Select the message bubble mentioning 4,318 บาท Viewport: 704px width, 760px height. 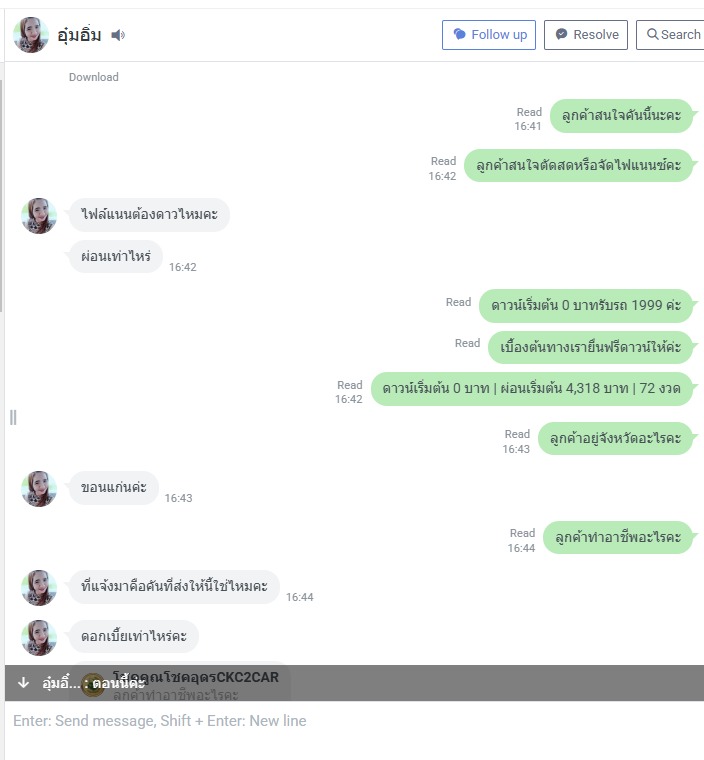[x=531, y=389]
